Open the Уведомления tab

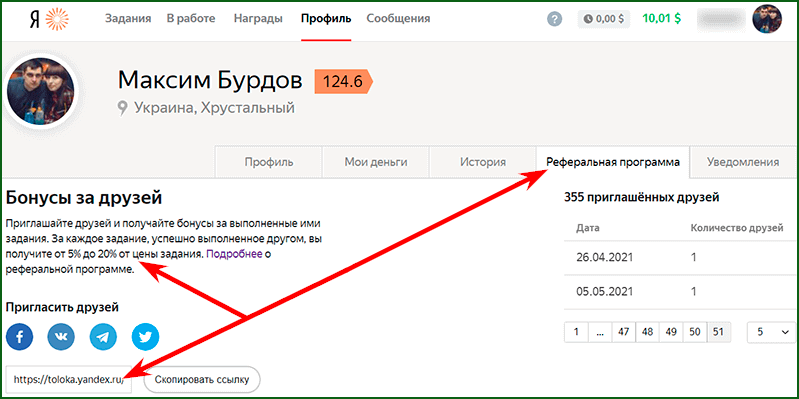(743, 162)
